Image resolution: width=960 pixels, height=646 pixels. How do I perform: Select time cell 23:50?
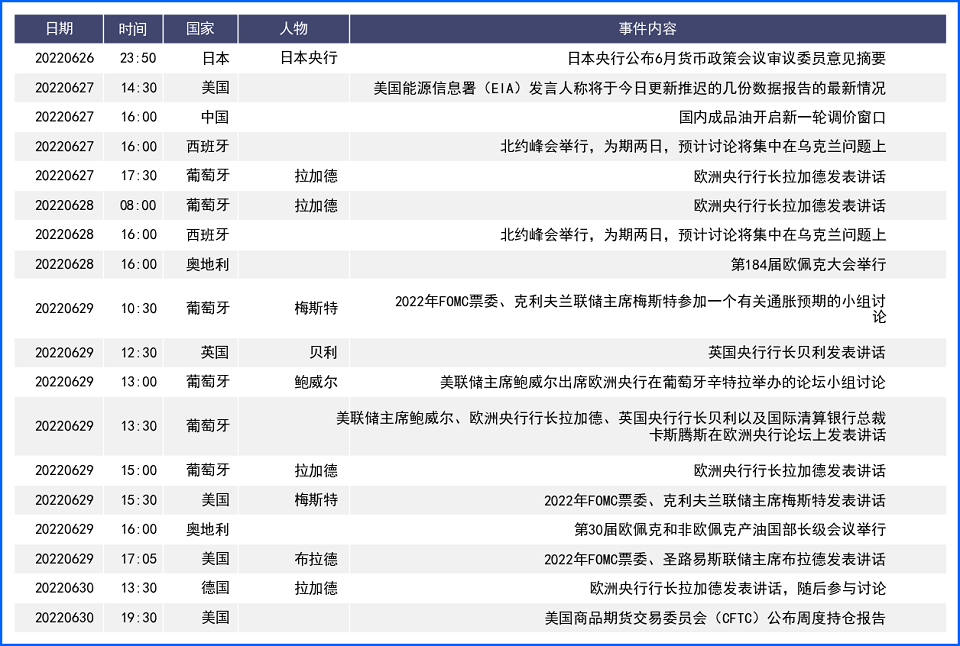point(138,58)
